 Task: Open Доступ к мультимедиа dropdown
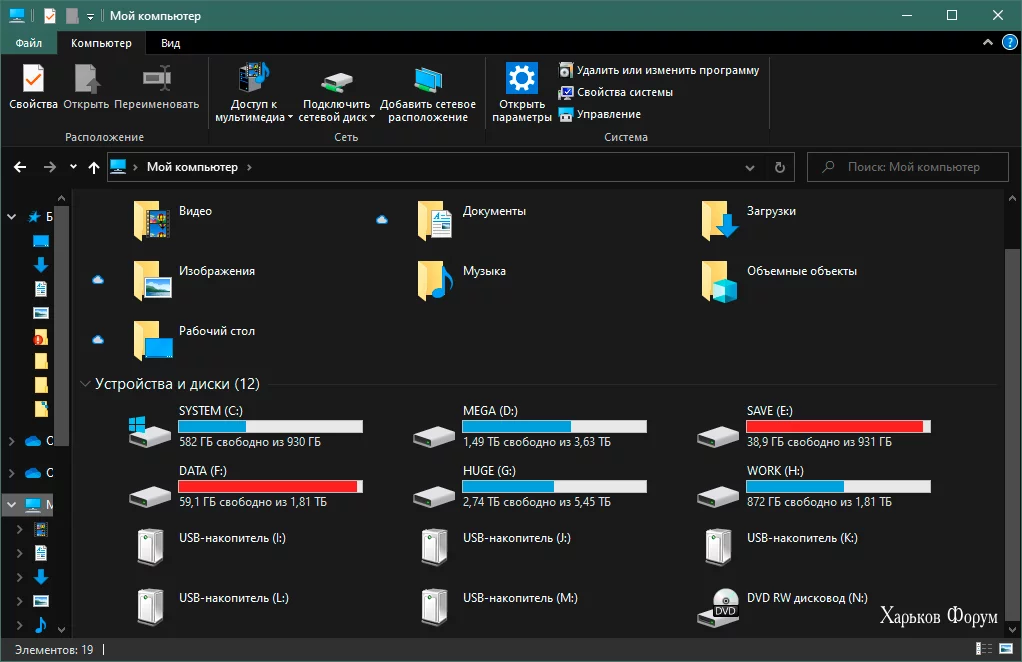[253, 111]
